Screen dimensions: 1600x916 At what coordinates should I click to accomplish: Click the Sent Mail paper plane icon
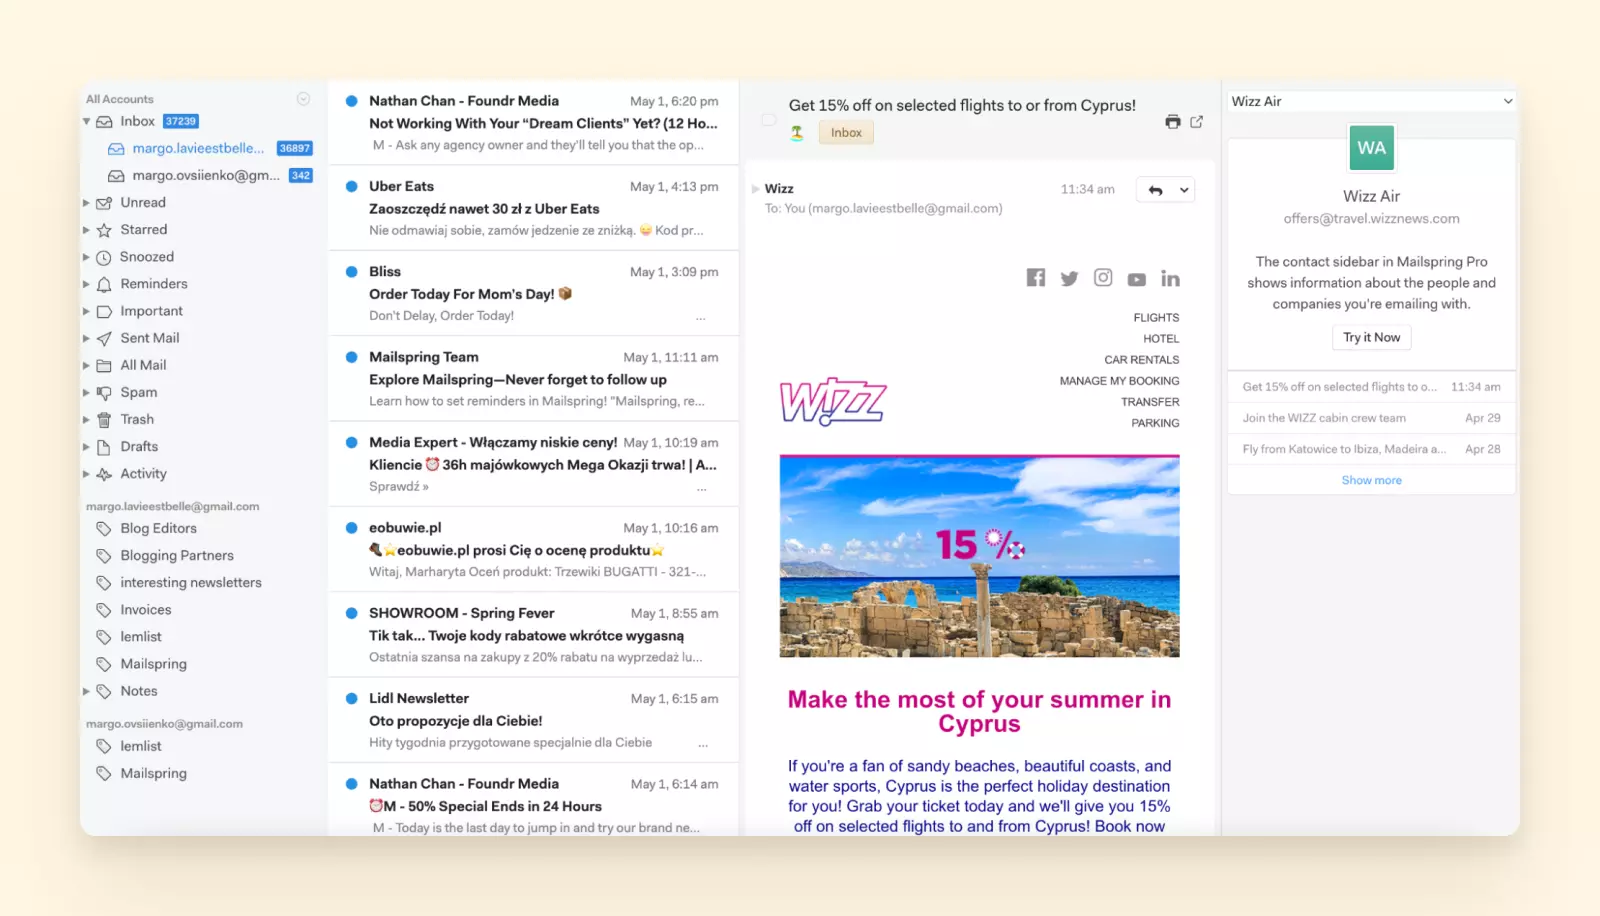pyautogui.click(x=104, y=338)
